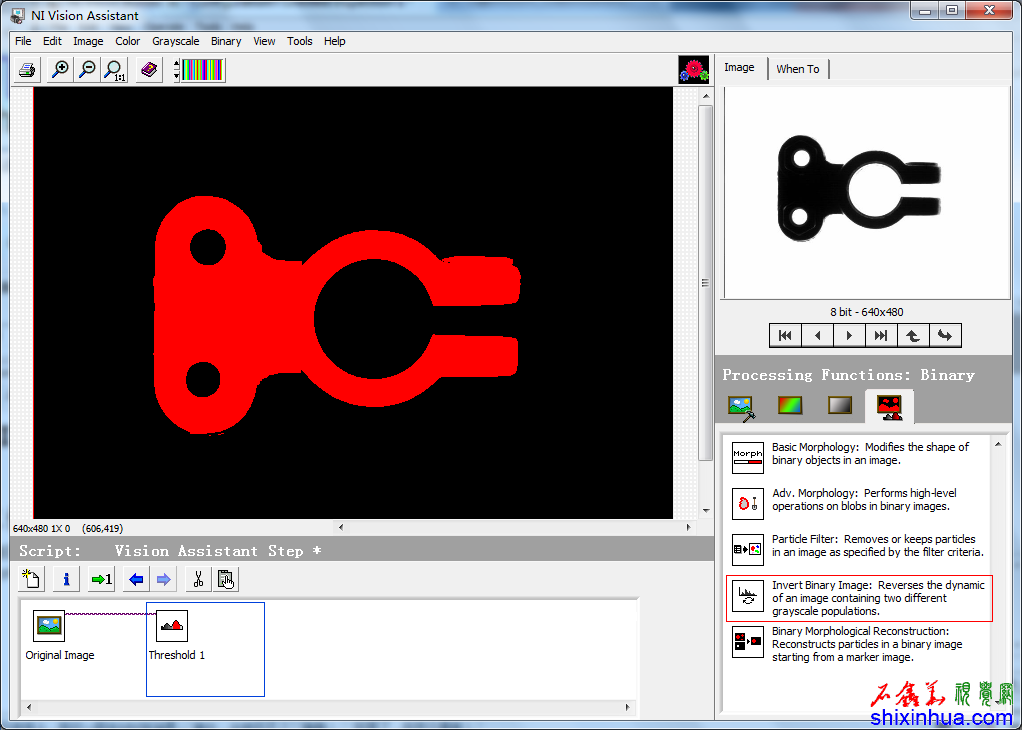Click the color palette swatch
This screenshot has height=730, width=1022.
[x=203, y=70]
